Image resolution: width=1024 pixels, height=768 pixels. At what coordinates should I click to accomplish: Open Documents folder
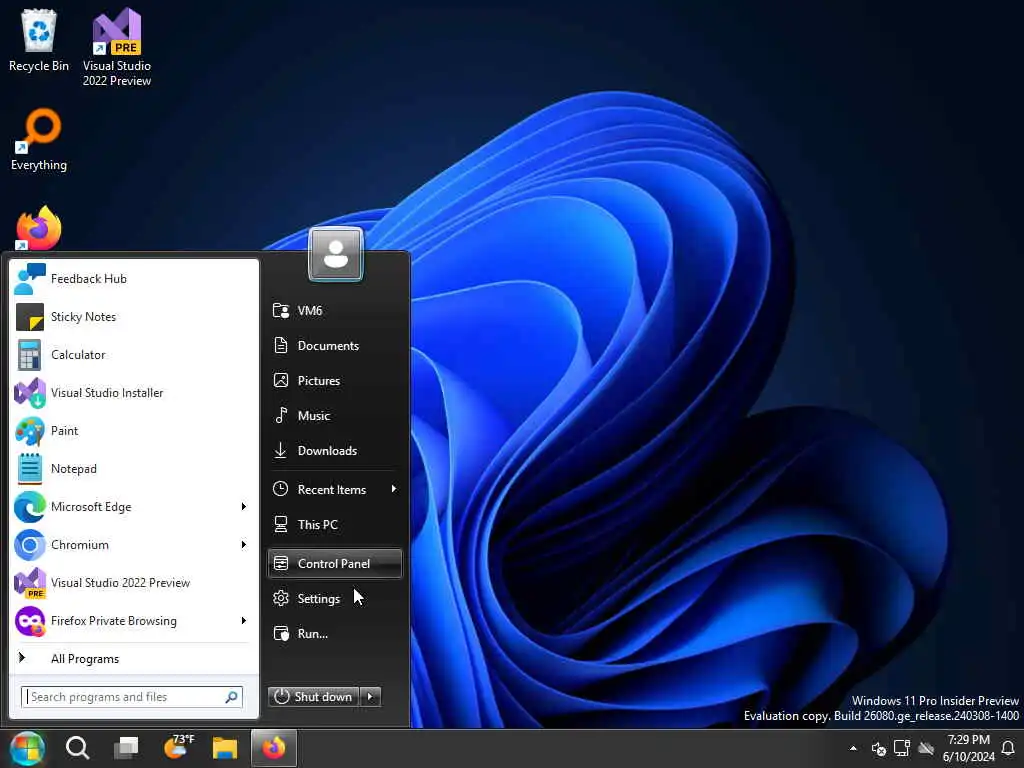[x=335, y=345]
